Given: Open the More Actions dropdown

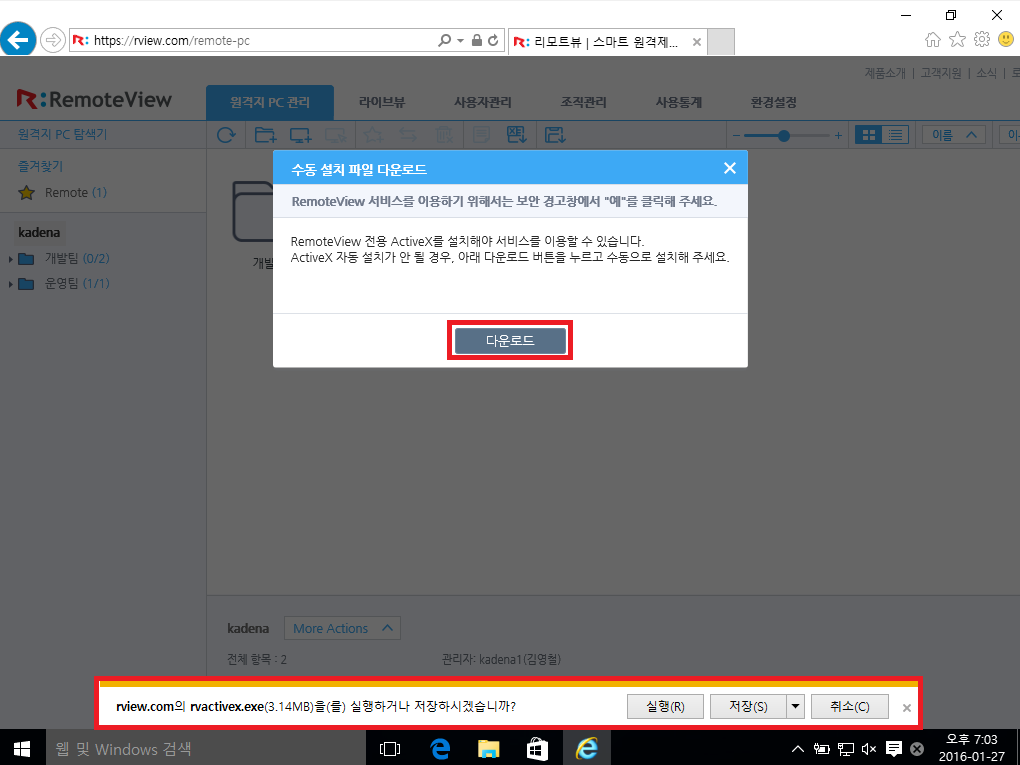Looking at the screenshot, I should (342, 628).
